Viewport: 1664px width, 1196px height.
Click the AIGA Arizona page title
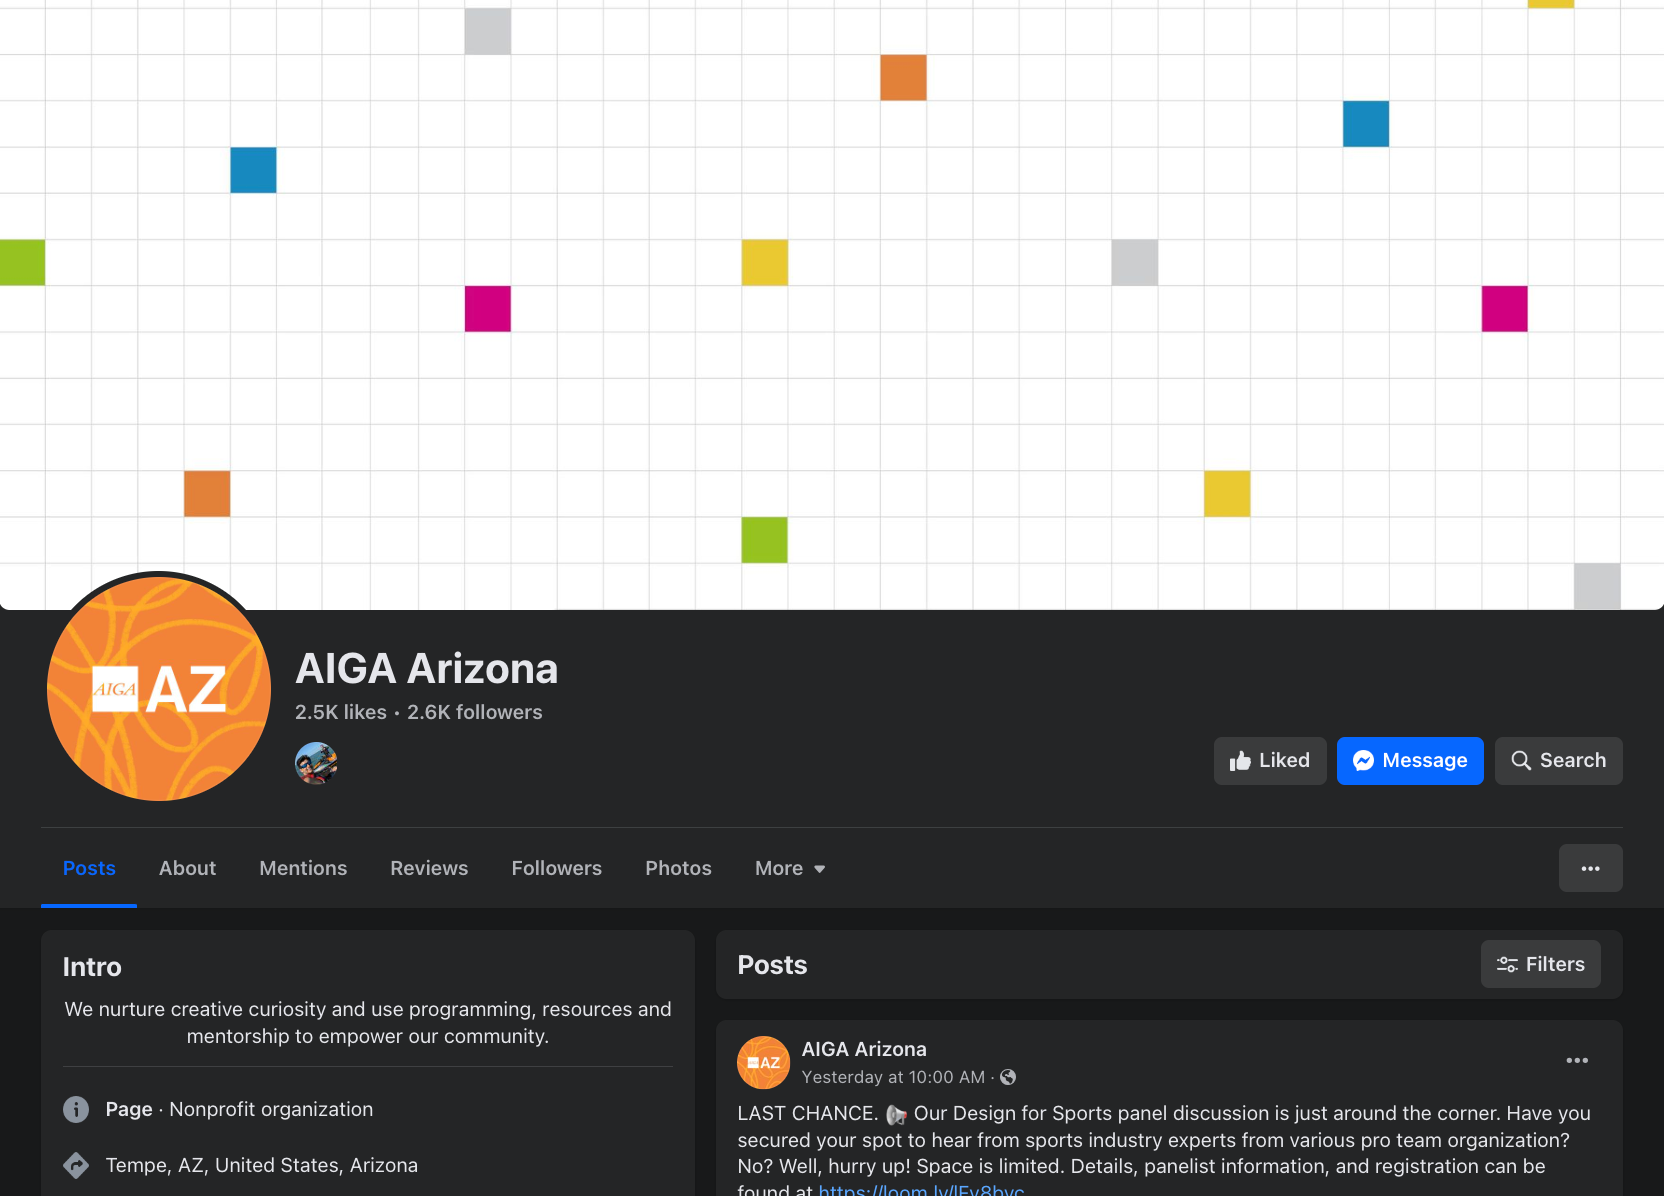coord(427,668)
